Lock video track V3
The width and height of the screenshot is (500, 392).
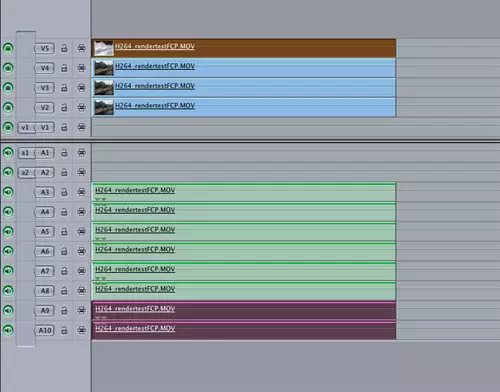[64, 88]
